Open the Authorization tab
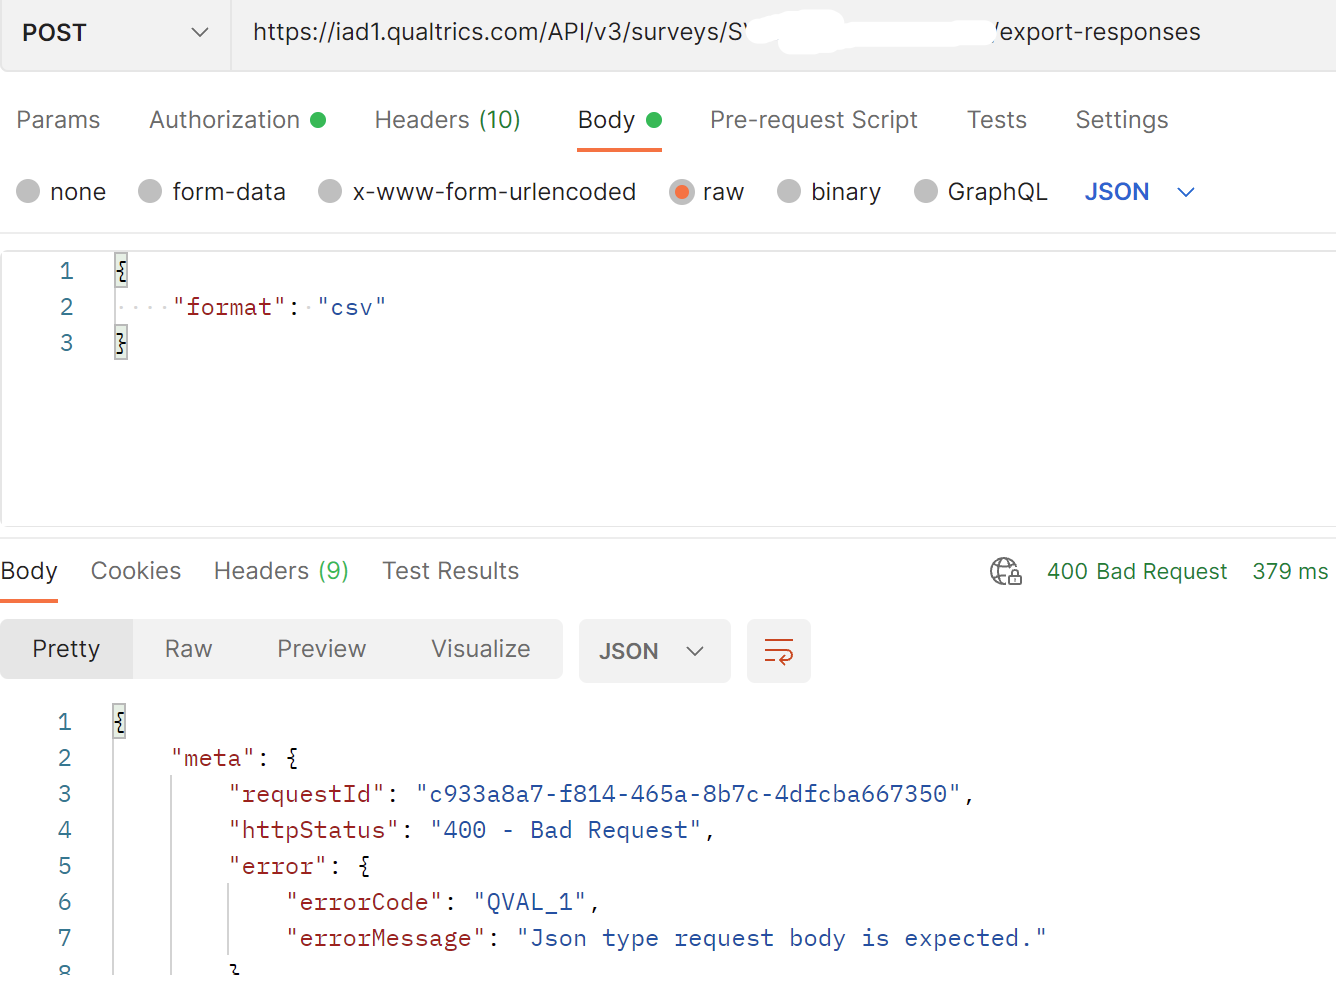Screen dimensions: 1336x987 (237, 120)
